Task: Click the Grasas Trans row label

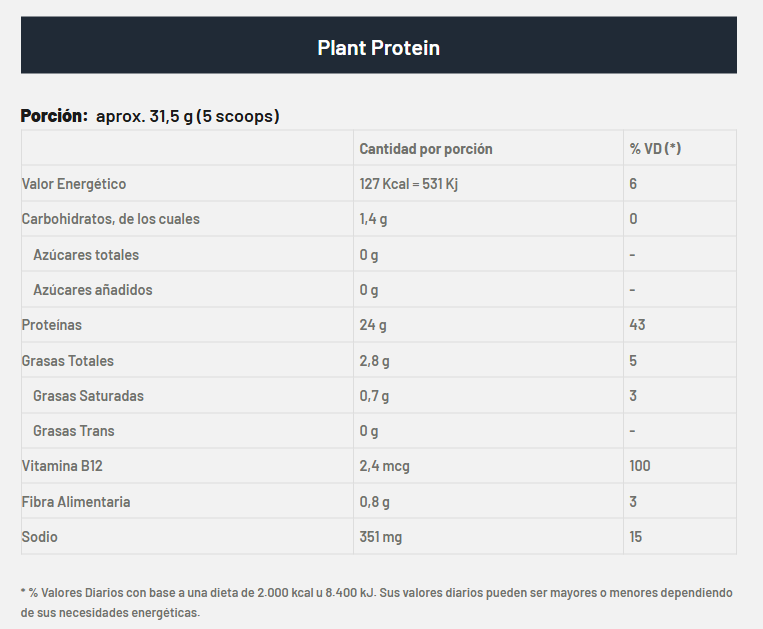Action: (x=74, y=431)
